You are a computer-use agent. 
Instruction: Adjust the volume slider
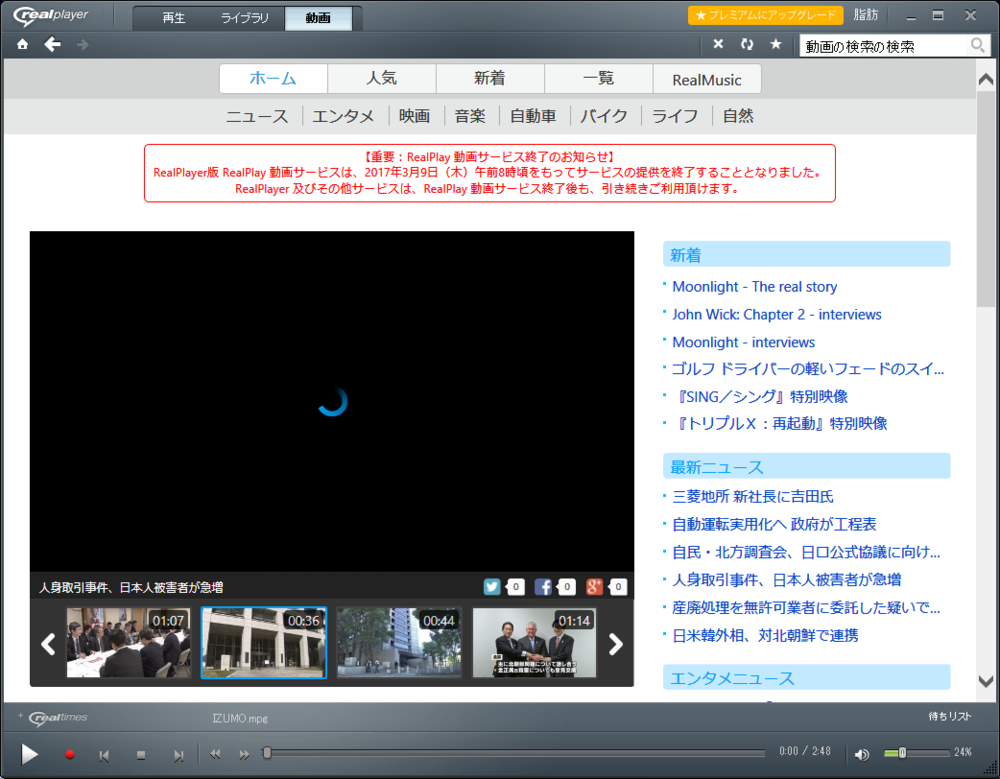coord(916,753)
